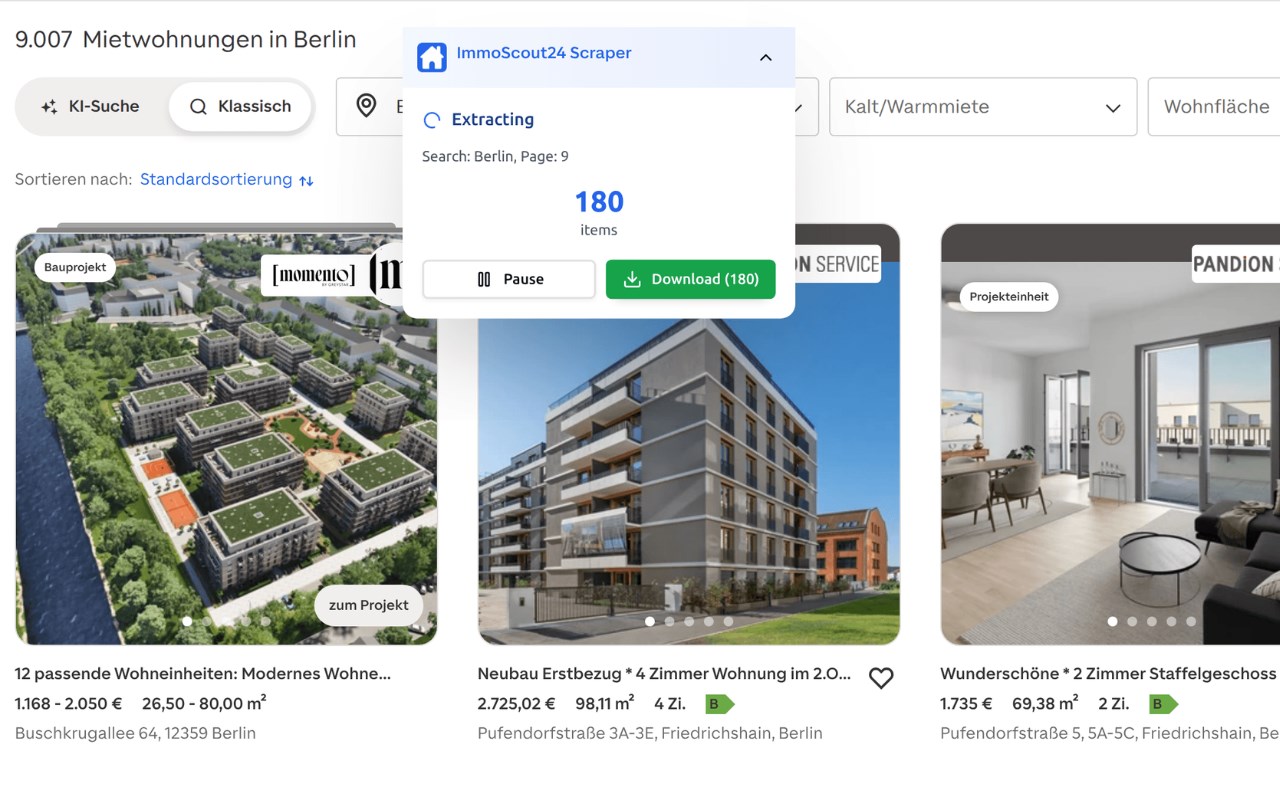Click the location pin icon
Screen dimensions: 1280x800
point(367,106)
